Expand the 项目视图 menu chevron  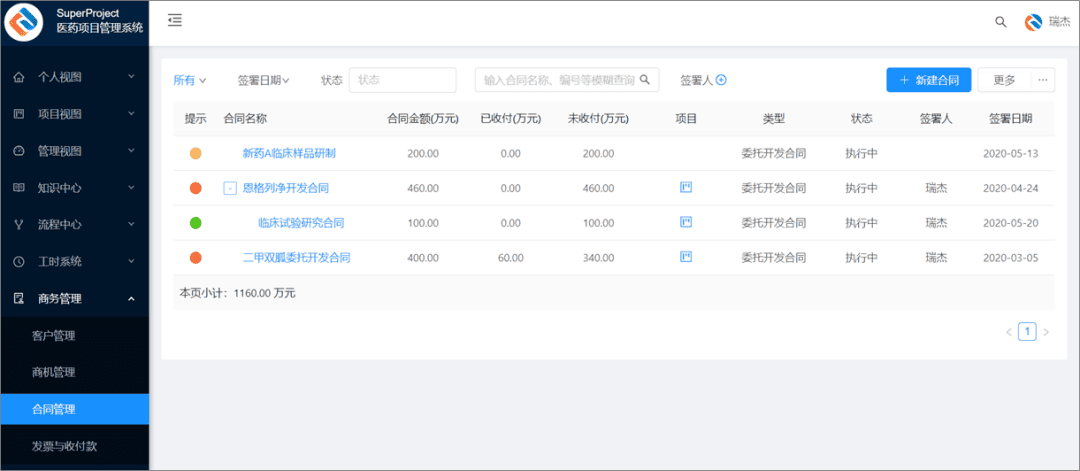coord(132,114)
